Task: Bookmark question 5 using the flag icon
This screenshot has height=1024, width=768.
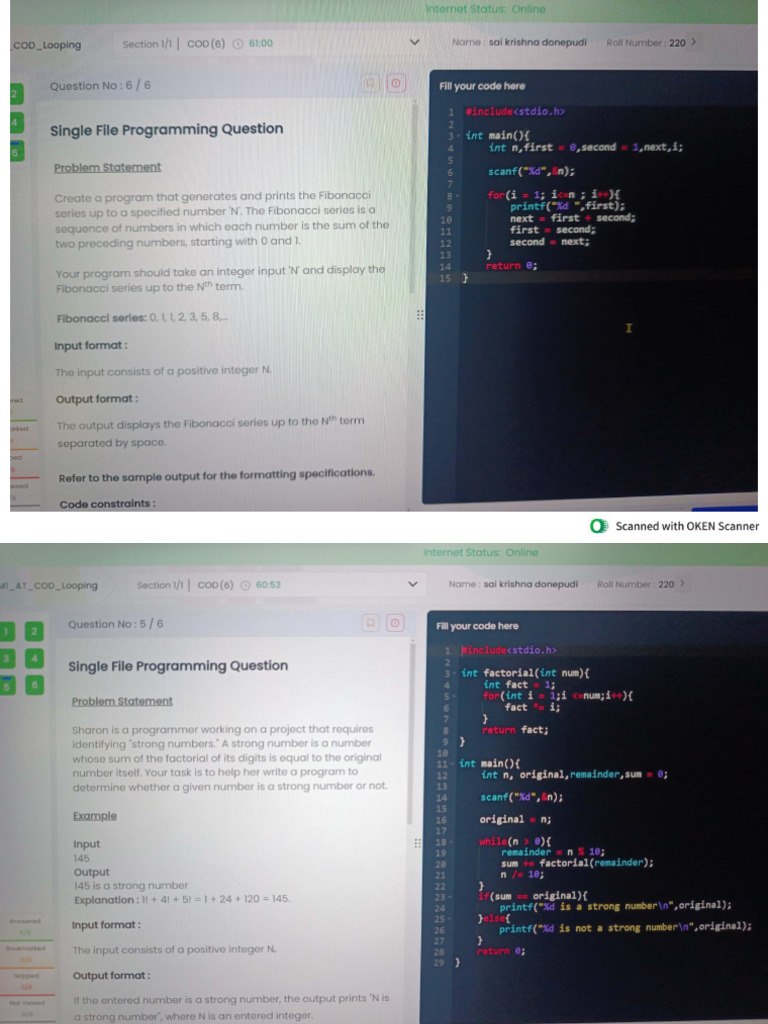Action: [370, 623]
